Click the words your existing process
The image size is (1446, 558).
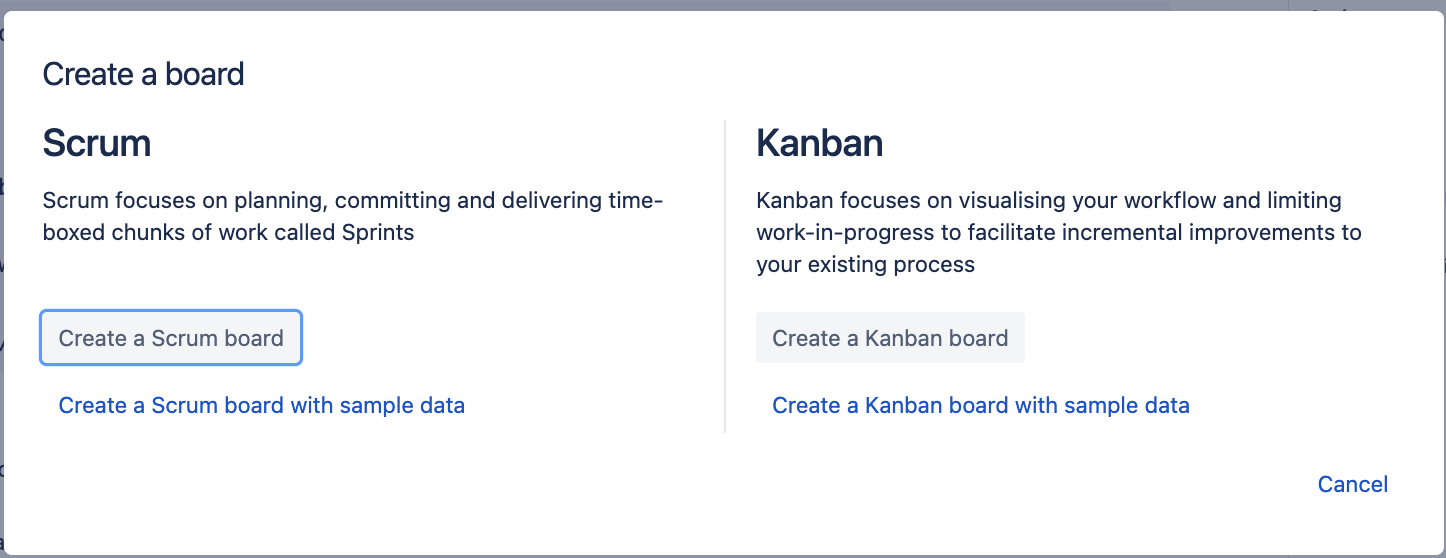865,264
